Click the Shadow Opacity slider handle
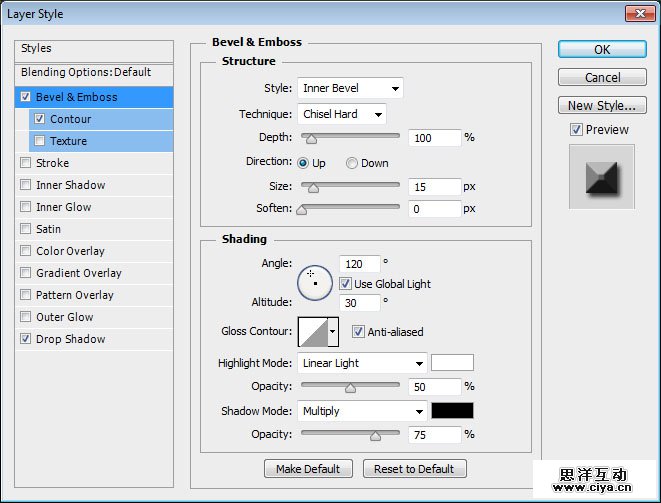 (375, 436)
